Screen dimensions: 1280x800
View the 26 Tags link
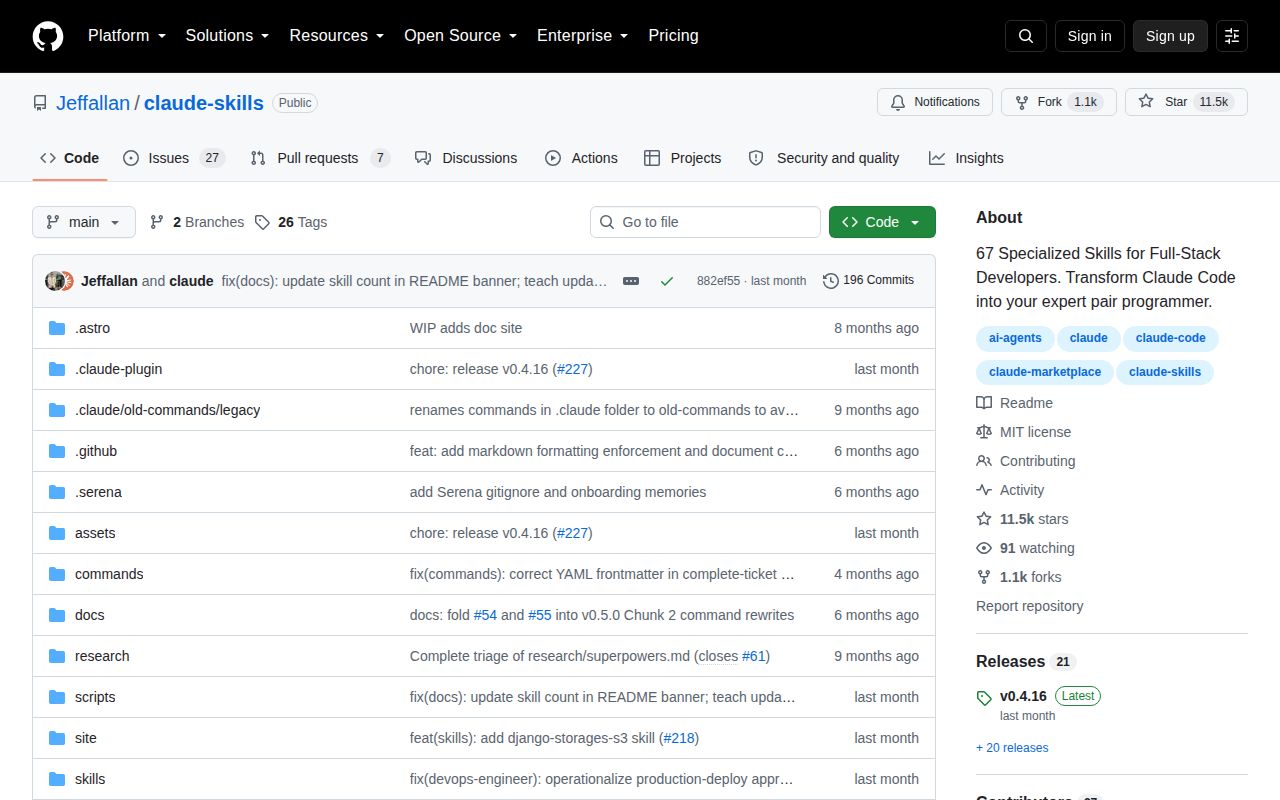[290, 222]
